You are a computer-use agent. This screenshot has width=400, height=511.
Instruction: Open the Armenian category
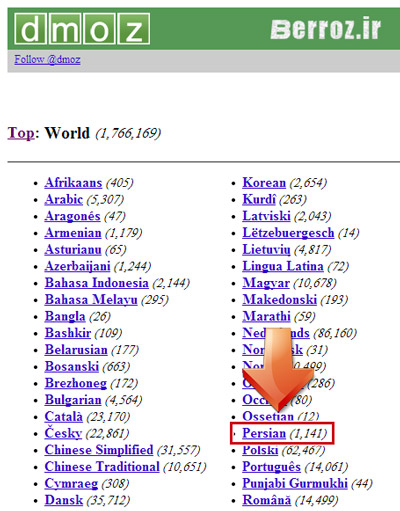(x=73, y=233)
